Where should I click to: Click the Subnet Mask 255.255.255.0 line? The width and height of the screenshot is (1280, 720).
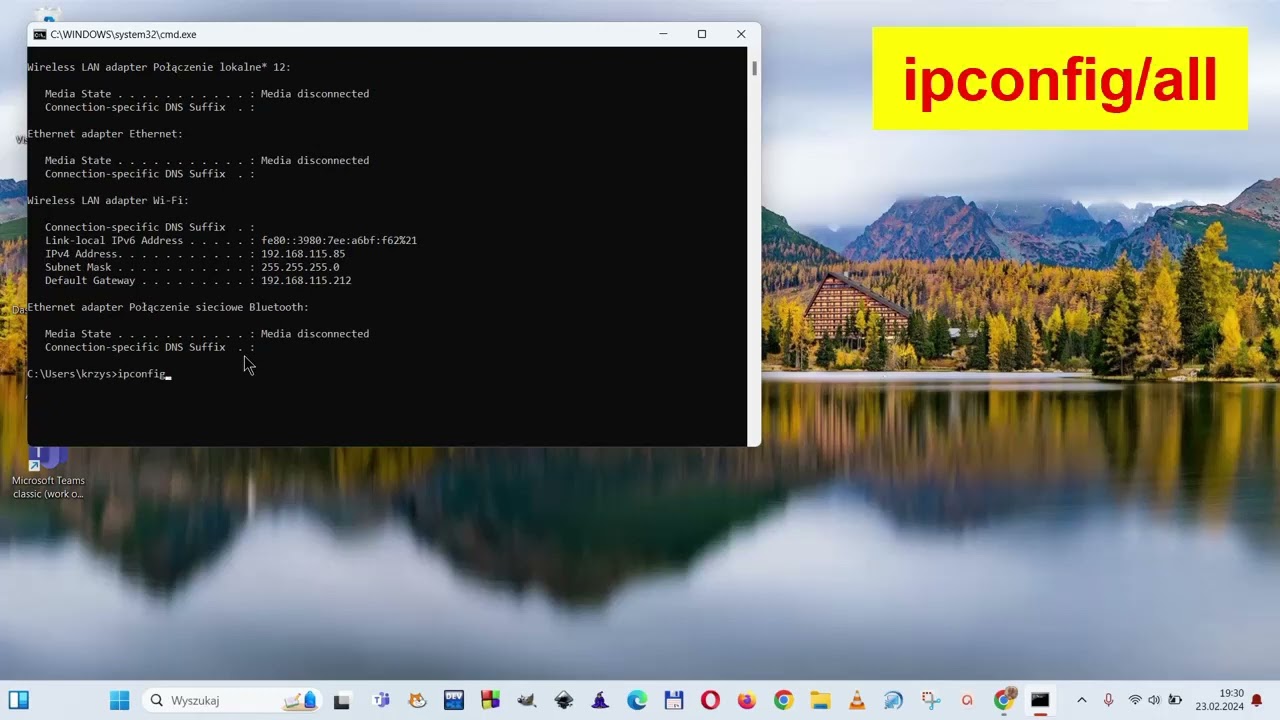pyautogui.click(x=192, y=267)
